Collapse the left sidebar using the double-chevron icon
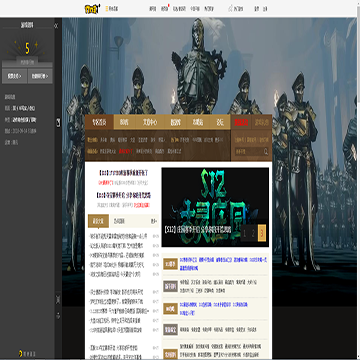This screenshot has height=360, width=360. click(x=56, y=25)
